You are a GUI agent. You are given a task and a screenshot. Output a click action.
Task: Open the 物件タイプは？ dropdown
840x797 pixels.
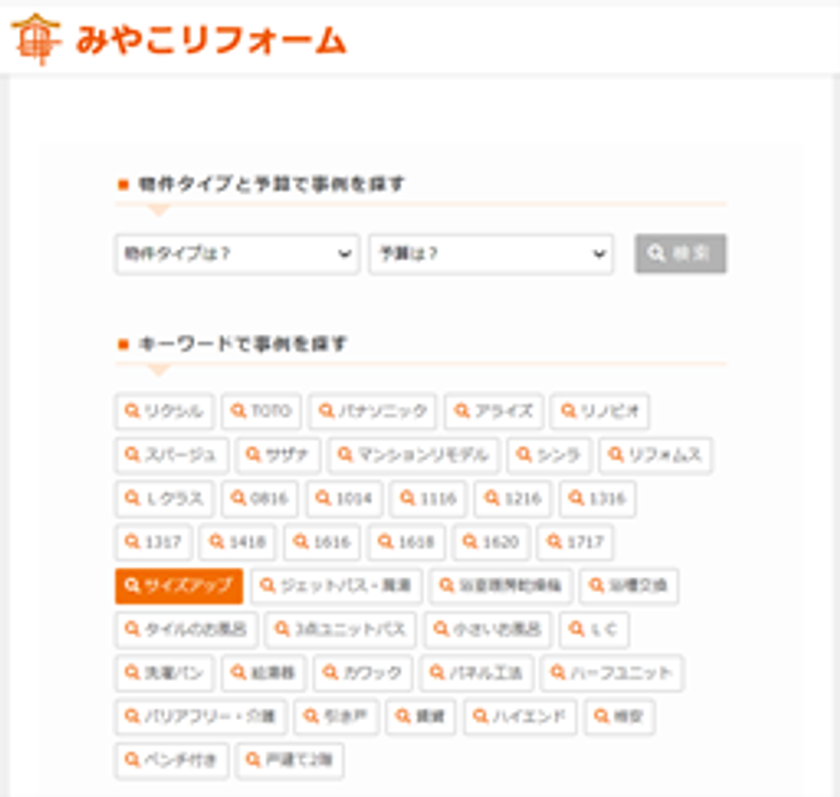(x=237, y=254)
